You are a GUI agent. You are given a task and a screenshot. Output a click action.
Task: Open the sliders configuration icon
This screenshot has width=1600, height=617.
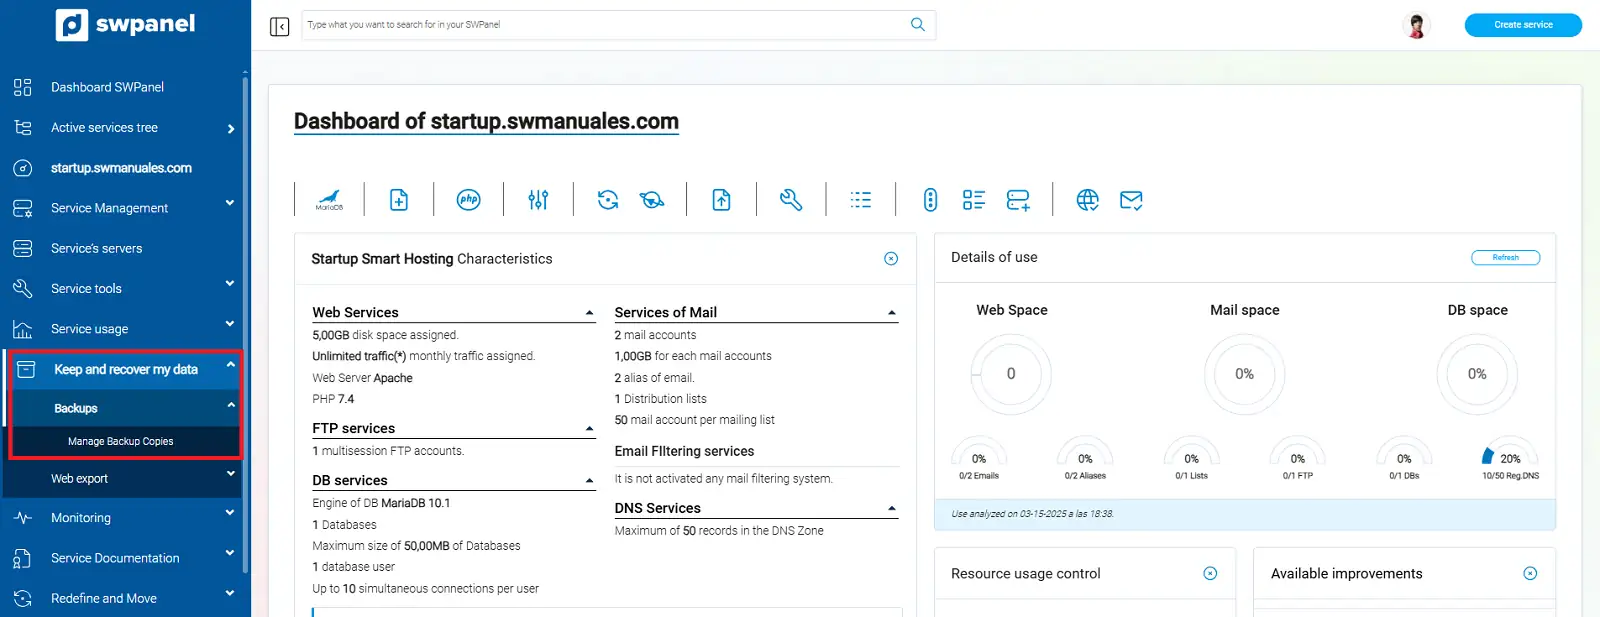(538, 200)
